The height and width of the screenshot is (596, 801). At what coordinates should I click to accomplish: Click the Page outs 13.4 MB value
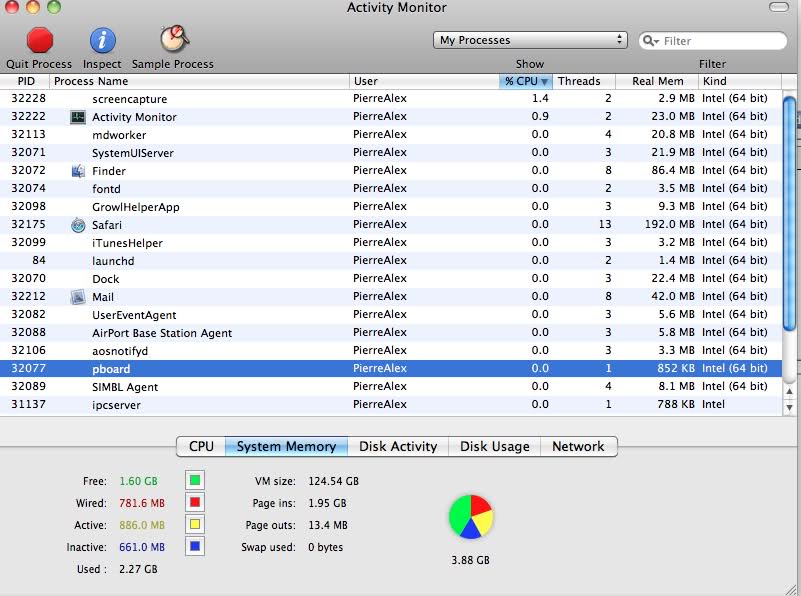[x=328, y=525]
